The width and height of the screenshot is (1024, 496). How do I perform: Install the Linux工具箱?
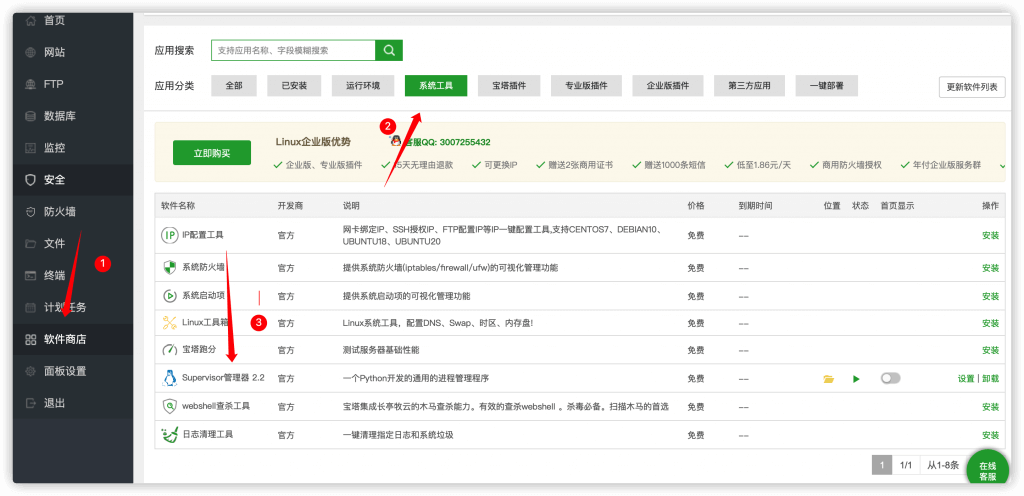click(990, 323)
